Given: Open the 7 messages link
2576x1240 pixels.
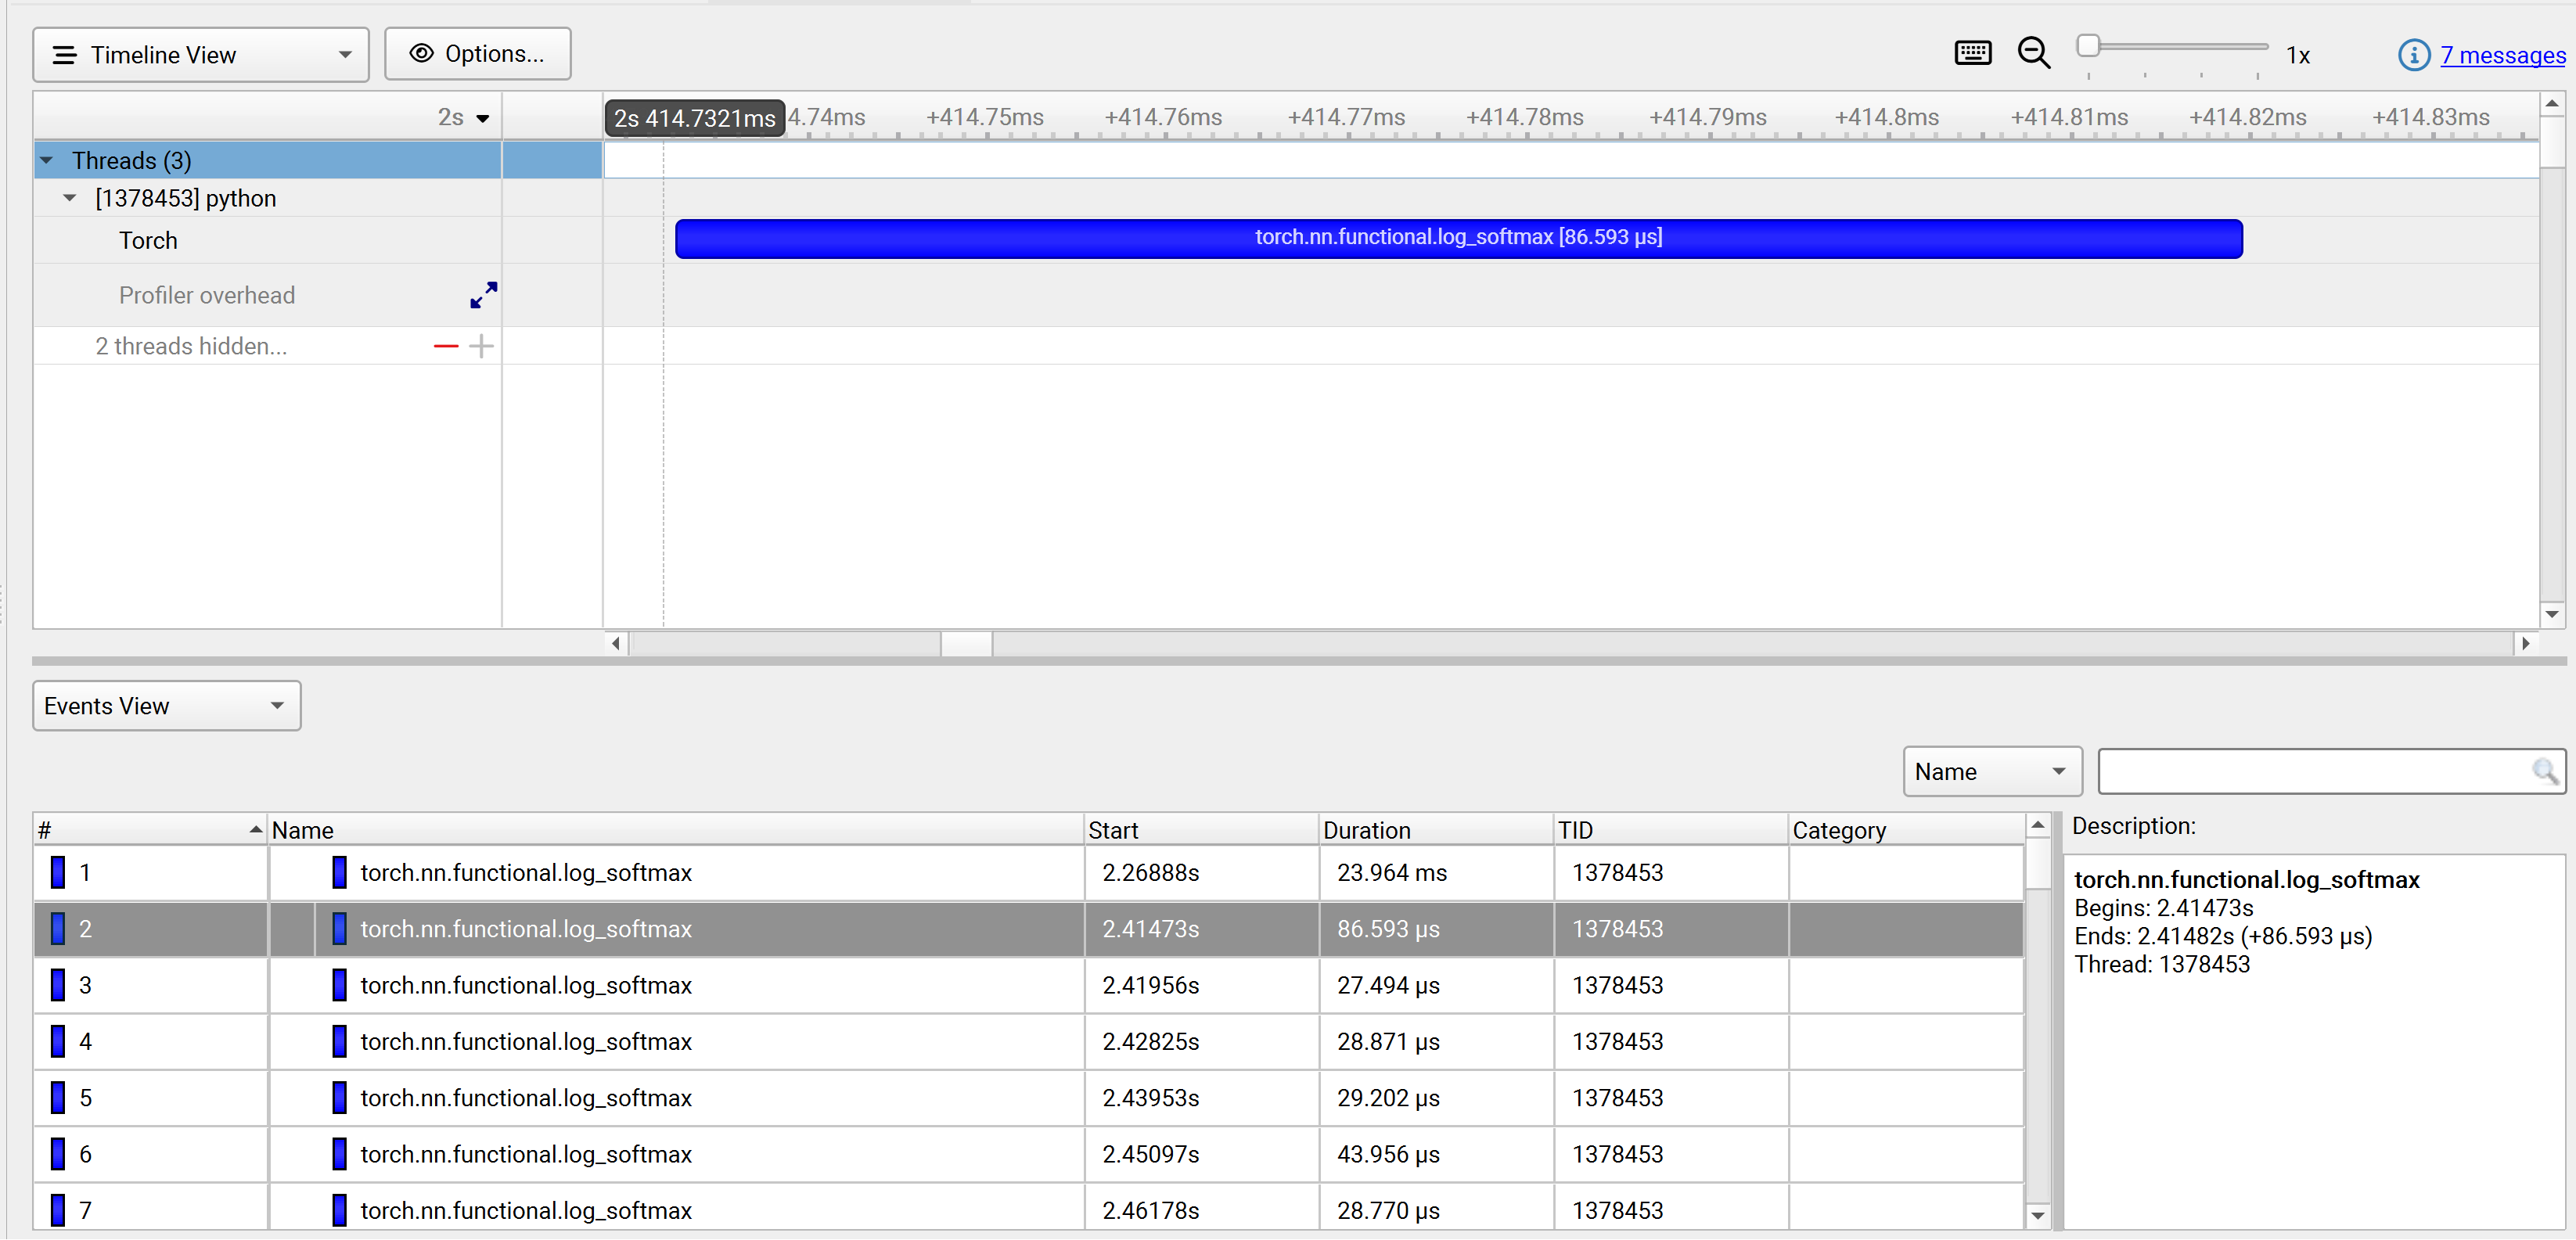Looking at the screenshot, I should [2502, 56].
